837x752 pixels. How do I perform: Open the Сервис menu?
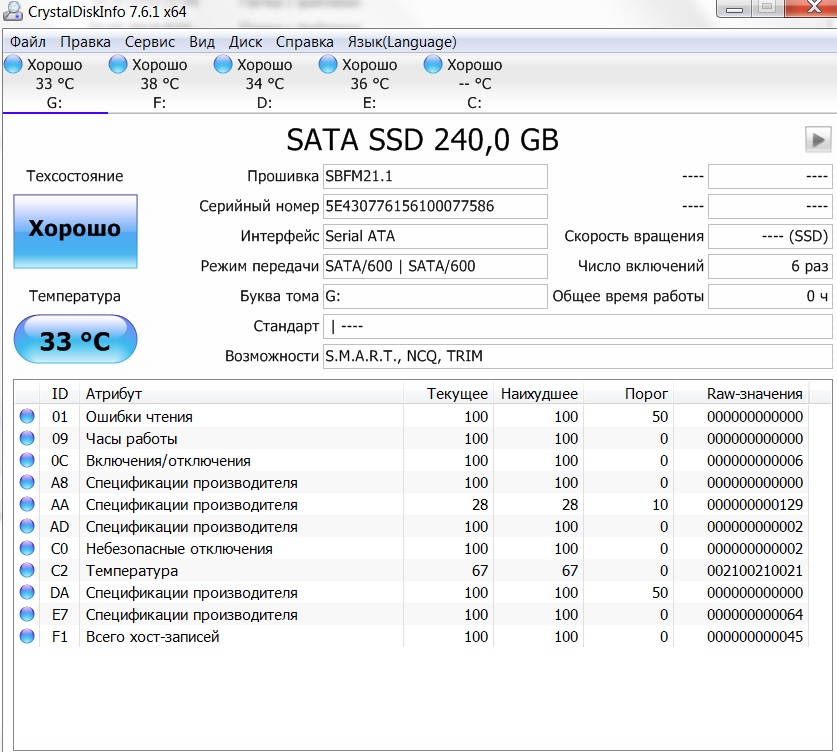[x=149, y=42]
